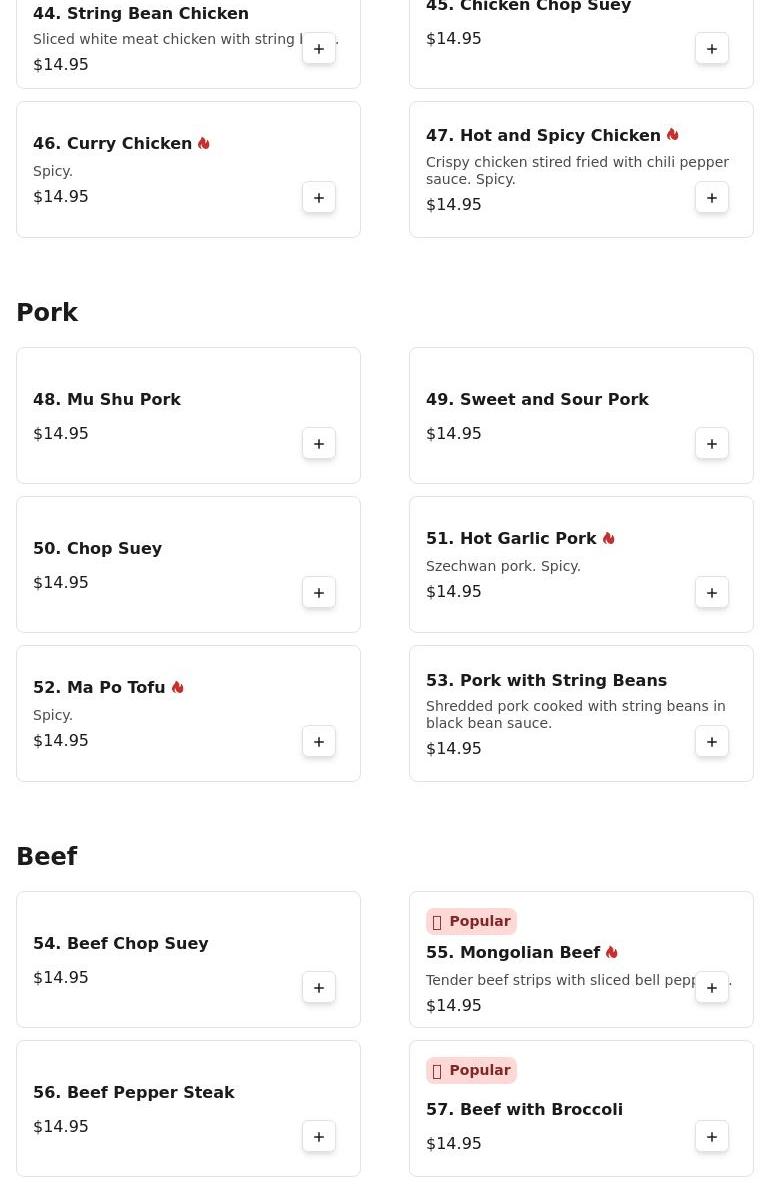Add Ma Po Tofu to cart
770x1185 pixels.
(x=319, y=742)
